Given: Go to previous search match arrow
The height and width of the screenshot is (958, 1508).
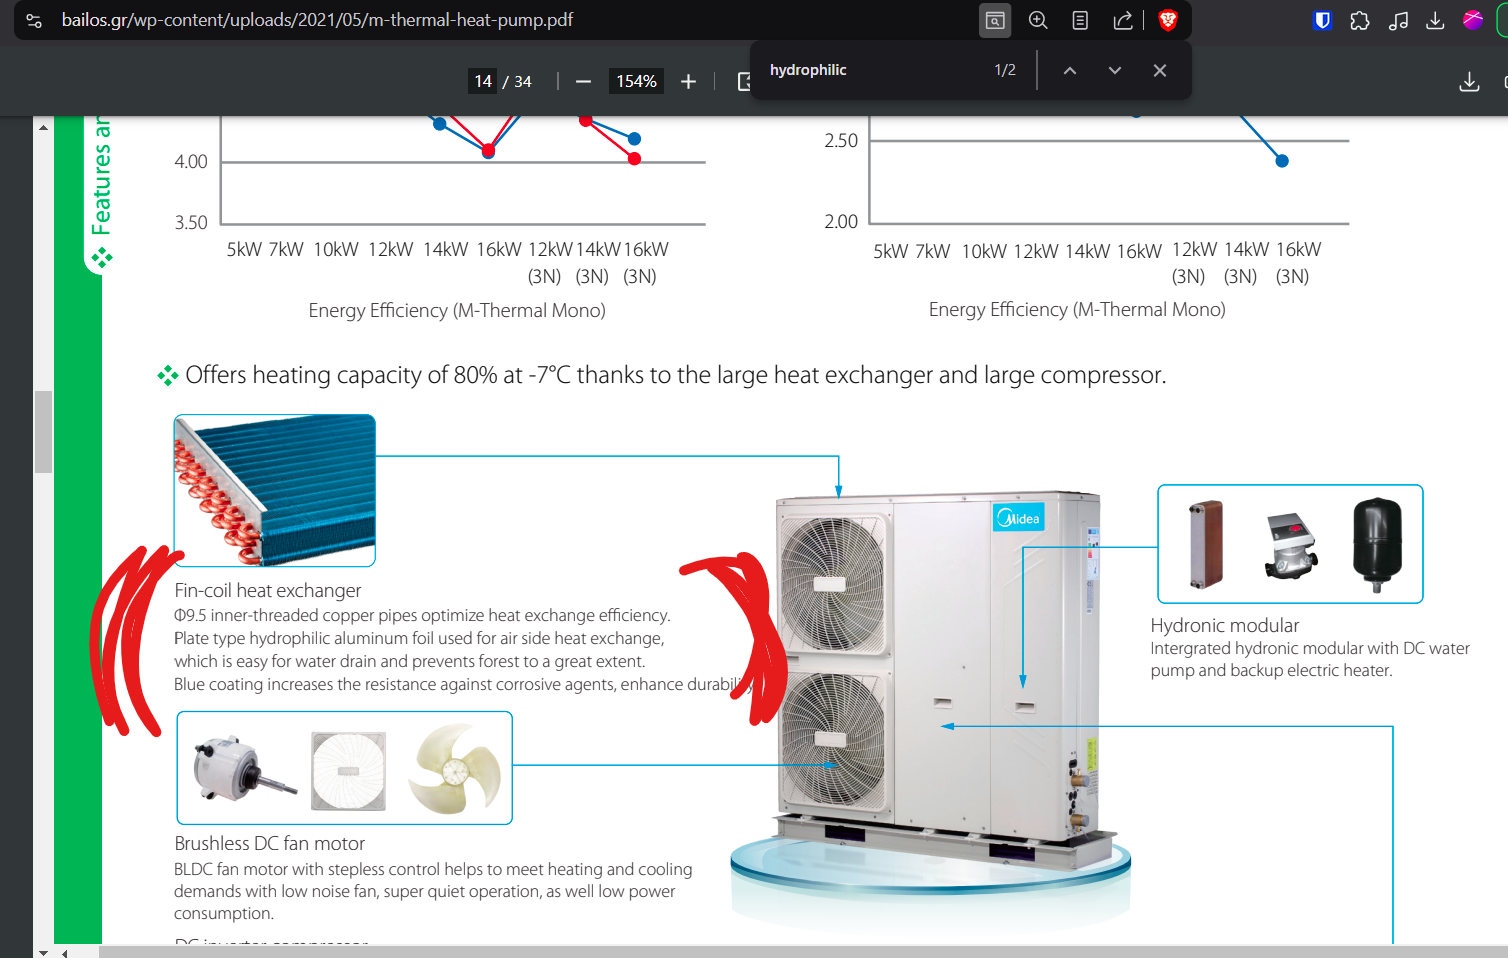Looking at the screenshot, I should pyautogui.click(x=1070, y=70).
